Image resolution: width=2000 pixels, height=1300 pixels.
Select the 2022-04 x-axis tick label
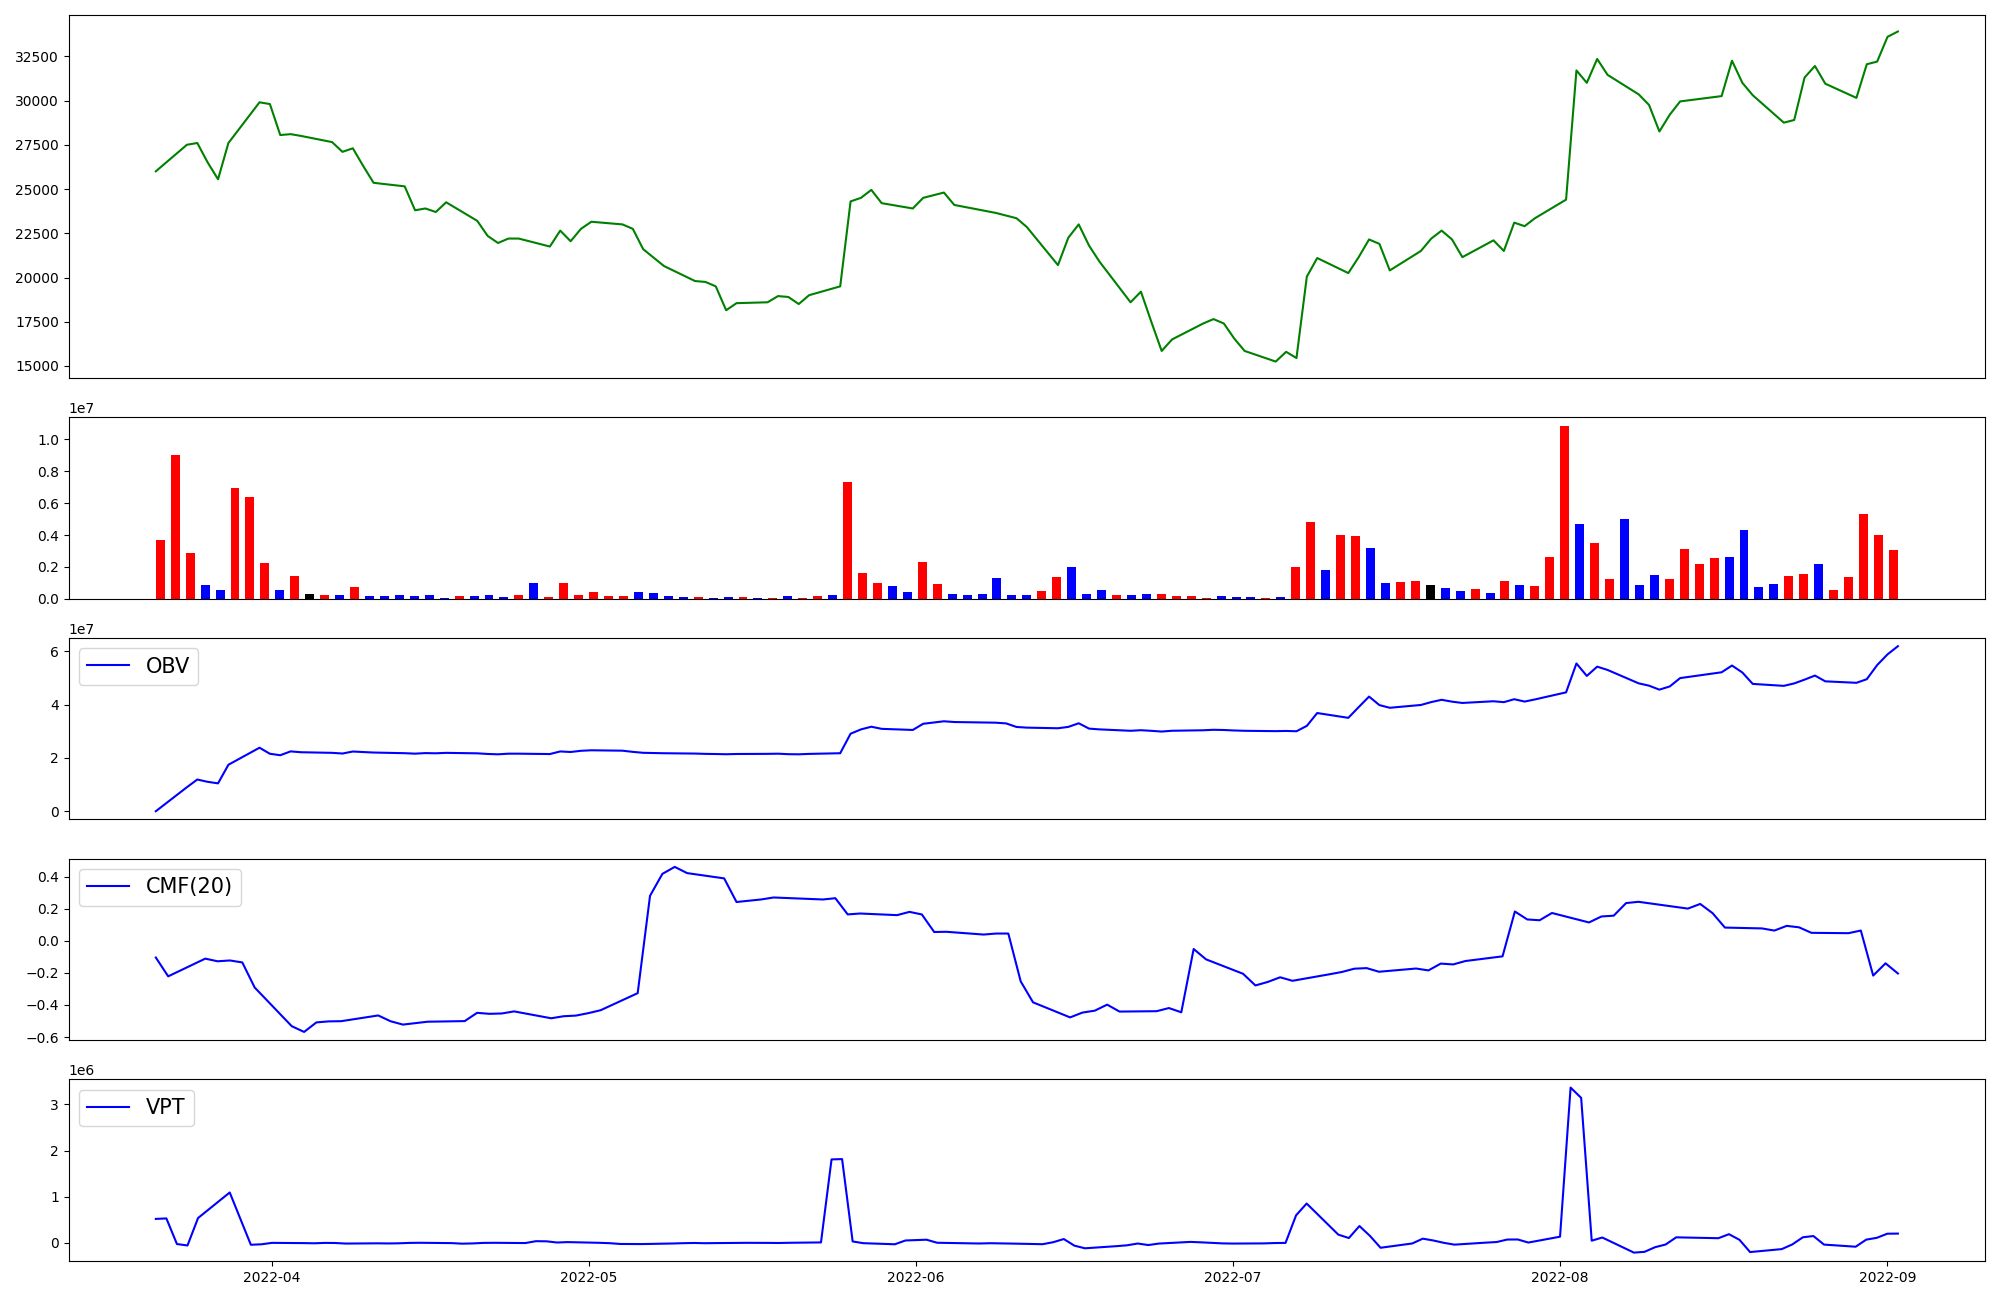pos(272,1277)
